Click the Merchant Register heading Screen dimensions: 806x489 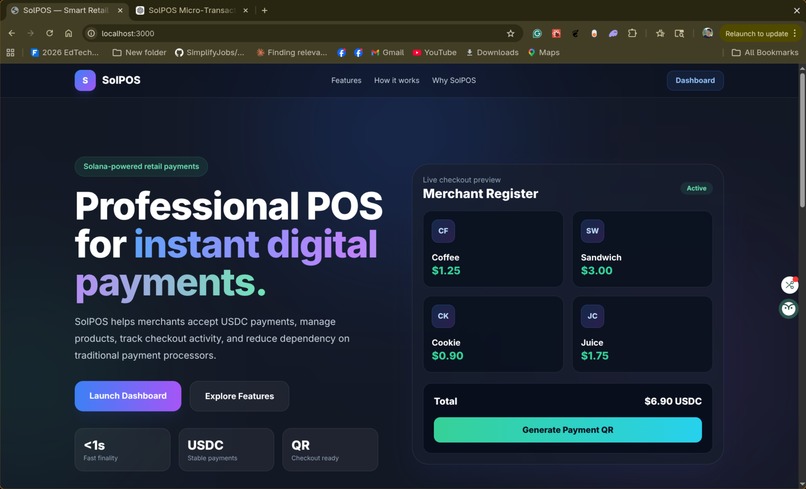[480, 194]
